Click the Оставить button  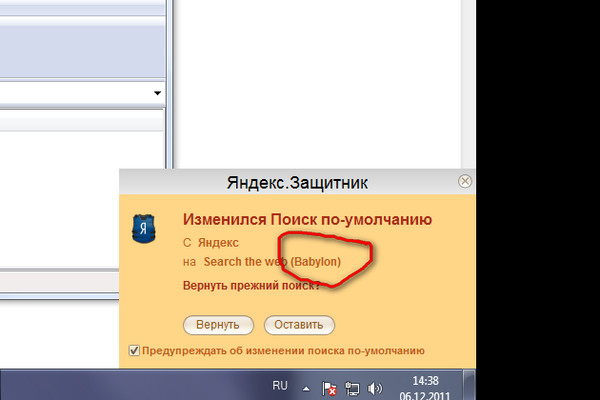299,325
